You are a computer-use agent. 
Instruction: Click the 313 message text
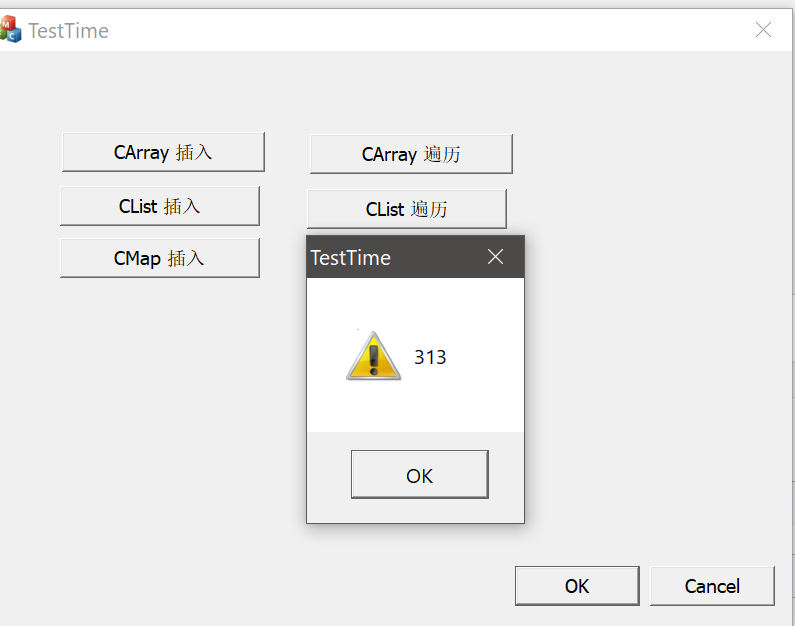[x=430, y=357]
